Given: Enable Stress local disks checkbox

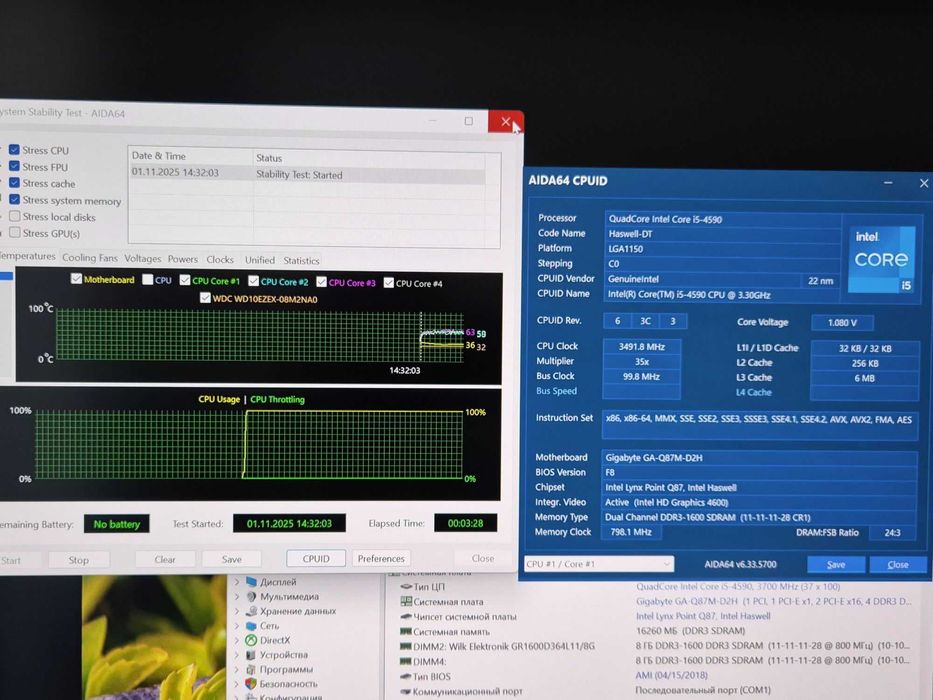Looking at the screenshot, I should coord(14,216).
